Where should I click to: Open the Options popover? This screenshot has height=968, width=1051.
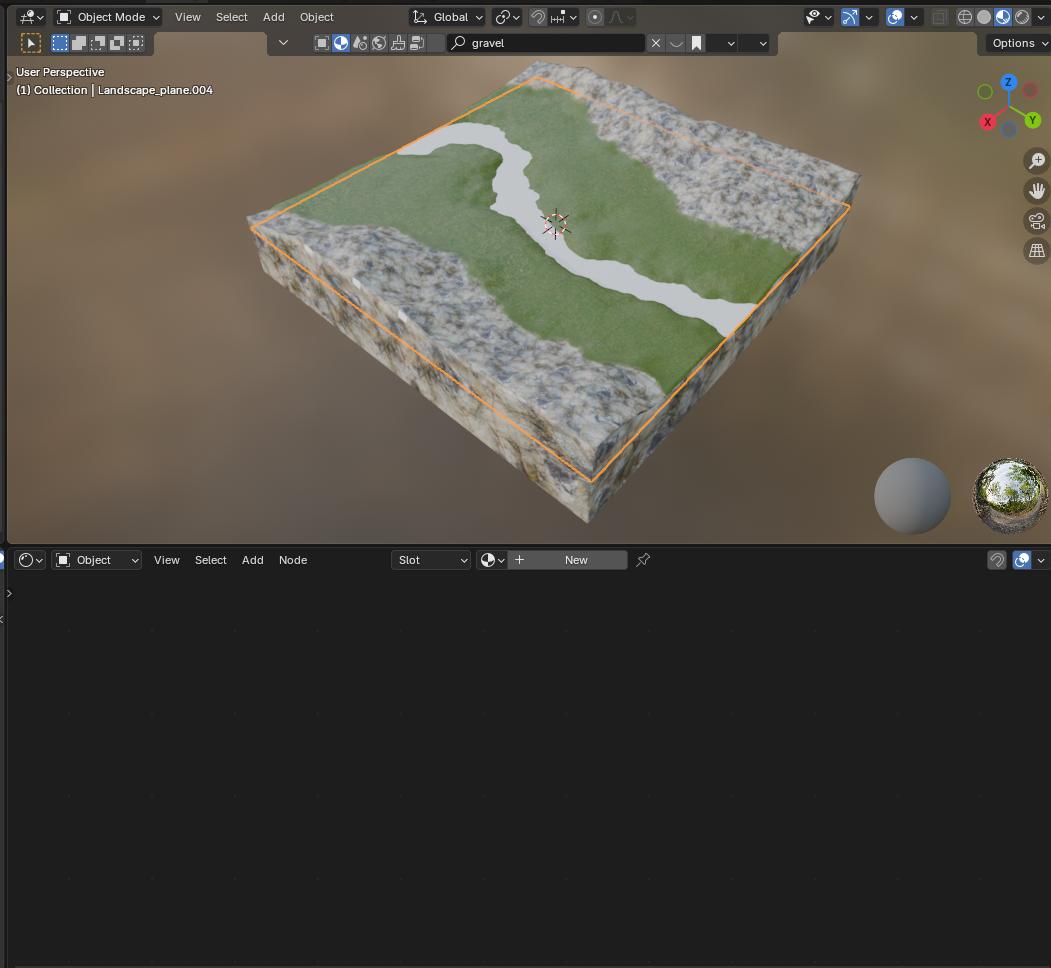point(1014,43)
